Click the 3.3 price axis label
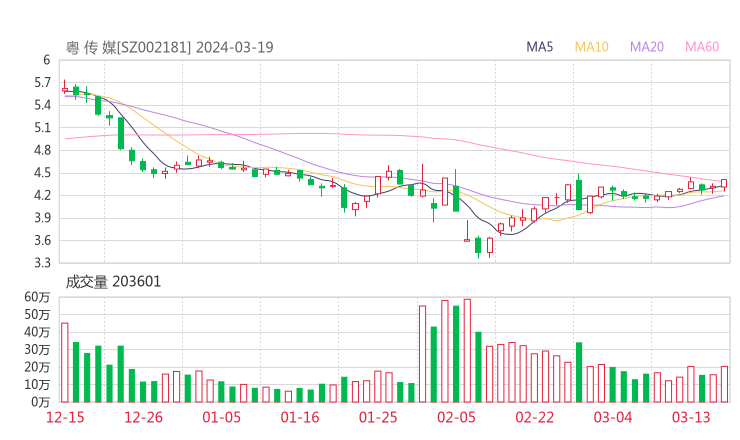The image size is (740, 440). 42,262
